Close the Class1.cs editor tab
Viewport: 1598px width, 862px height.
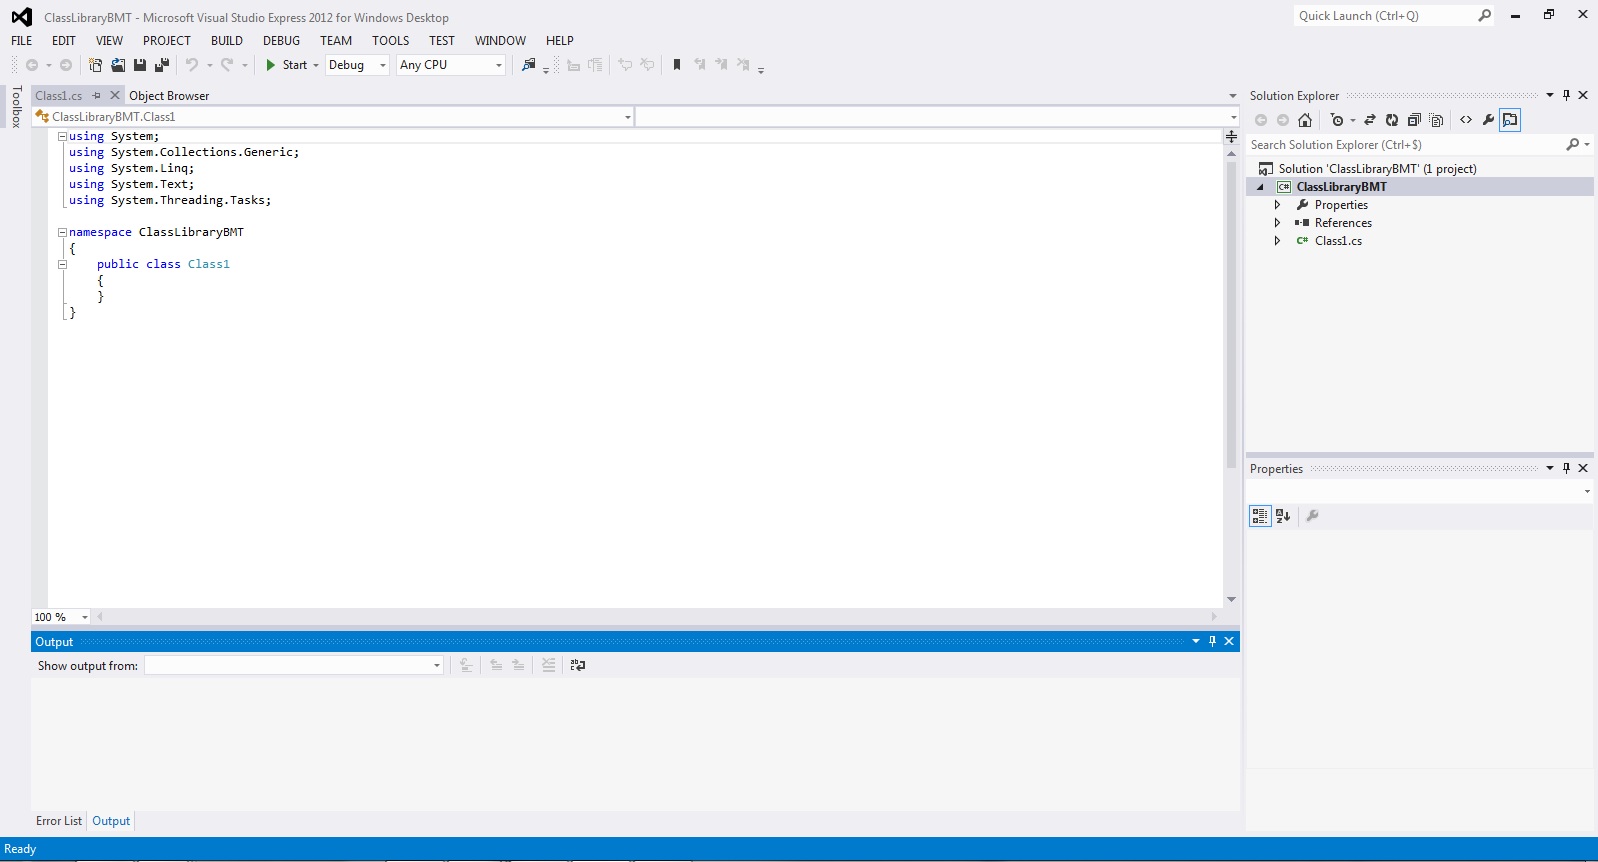[x=115, y=96]
